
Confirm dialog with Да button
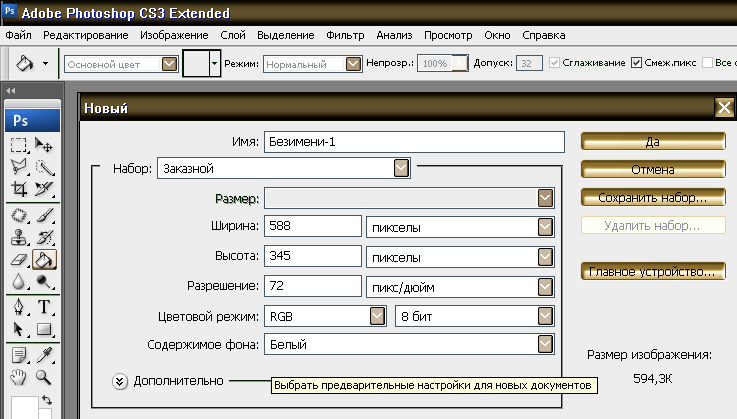(653, 142)
